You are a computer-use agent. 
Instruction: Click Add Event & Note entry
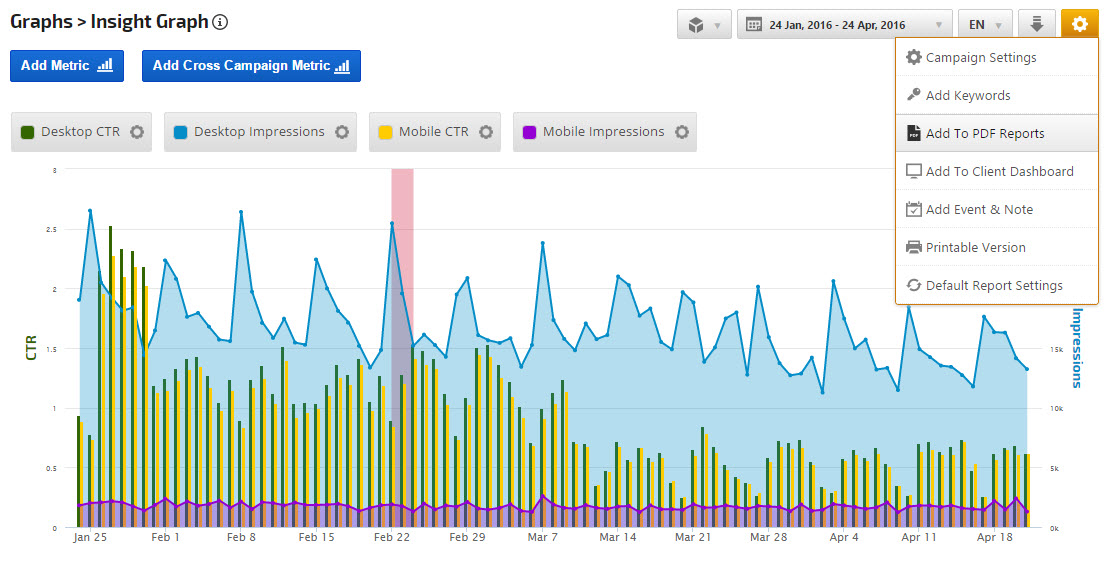click(x=979, y=210)
